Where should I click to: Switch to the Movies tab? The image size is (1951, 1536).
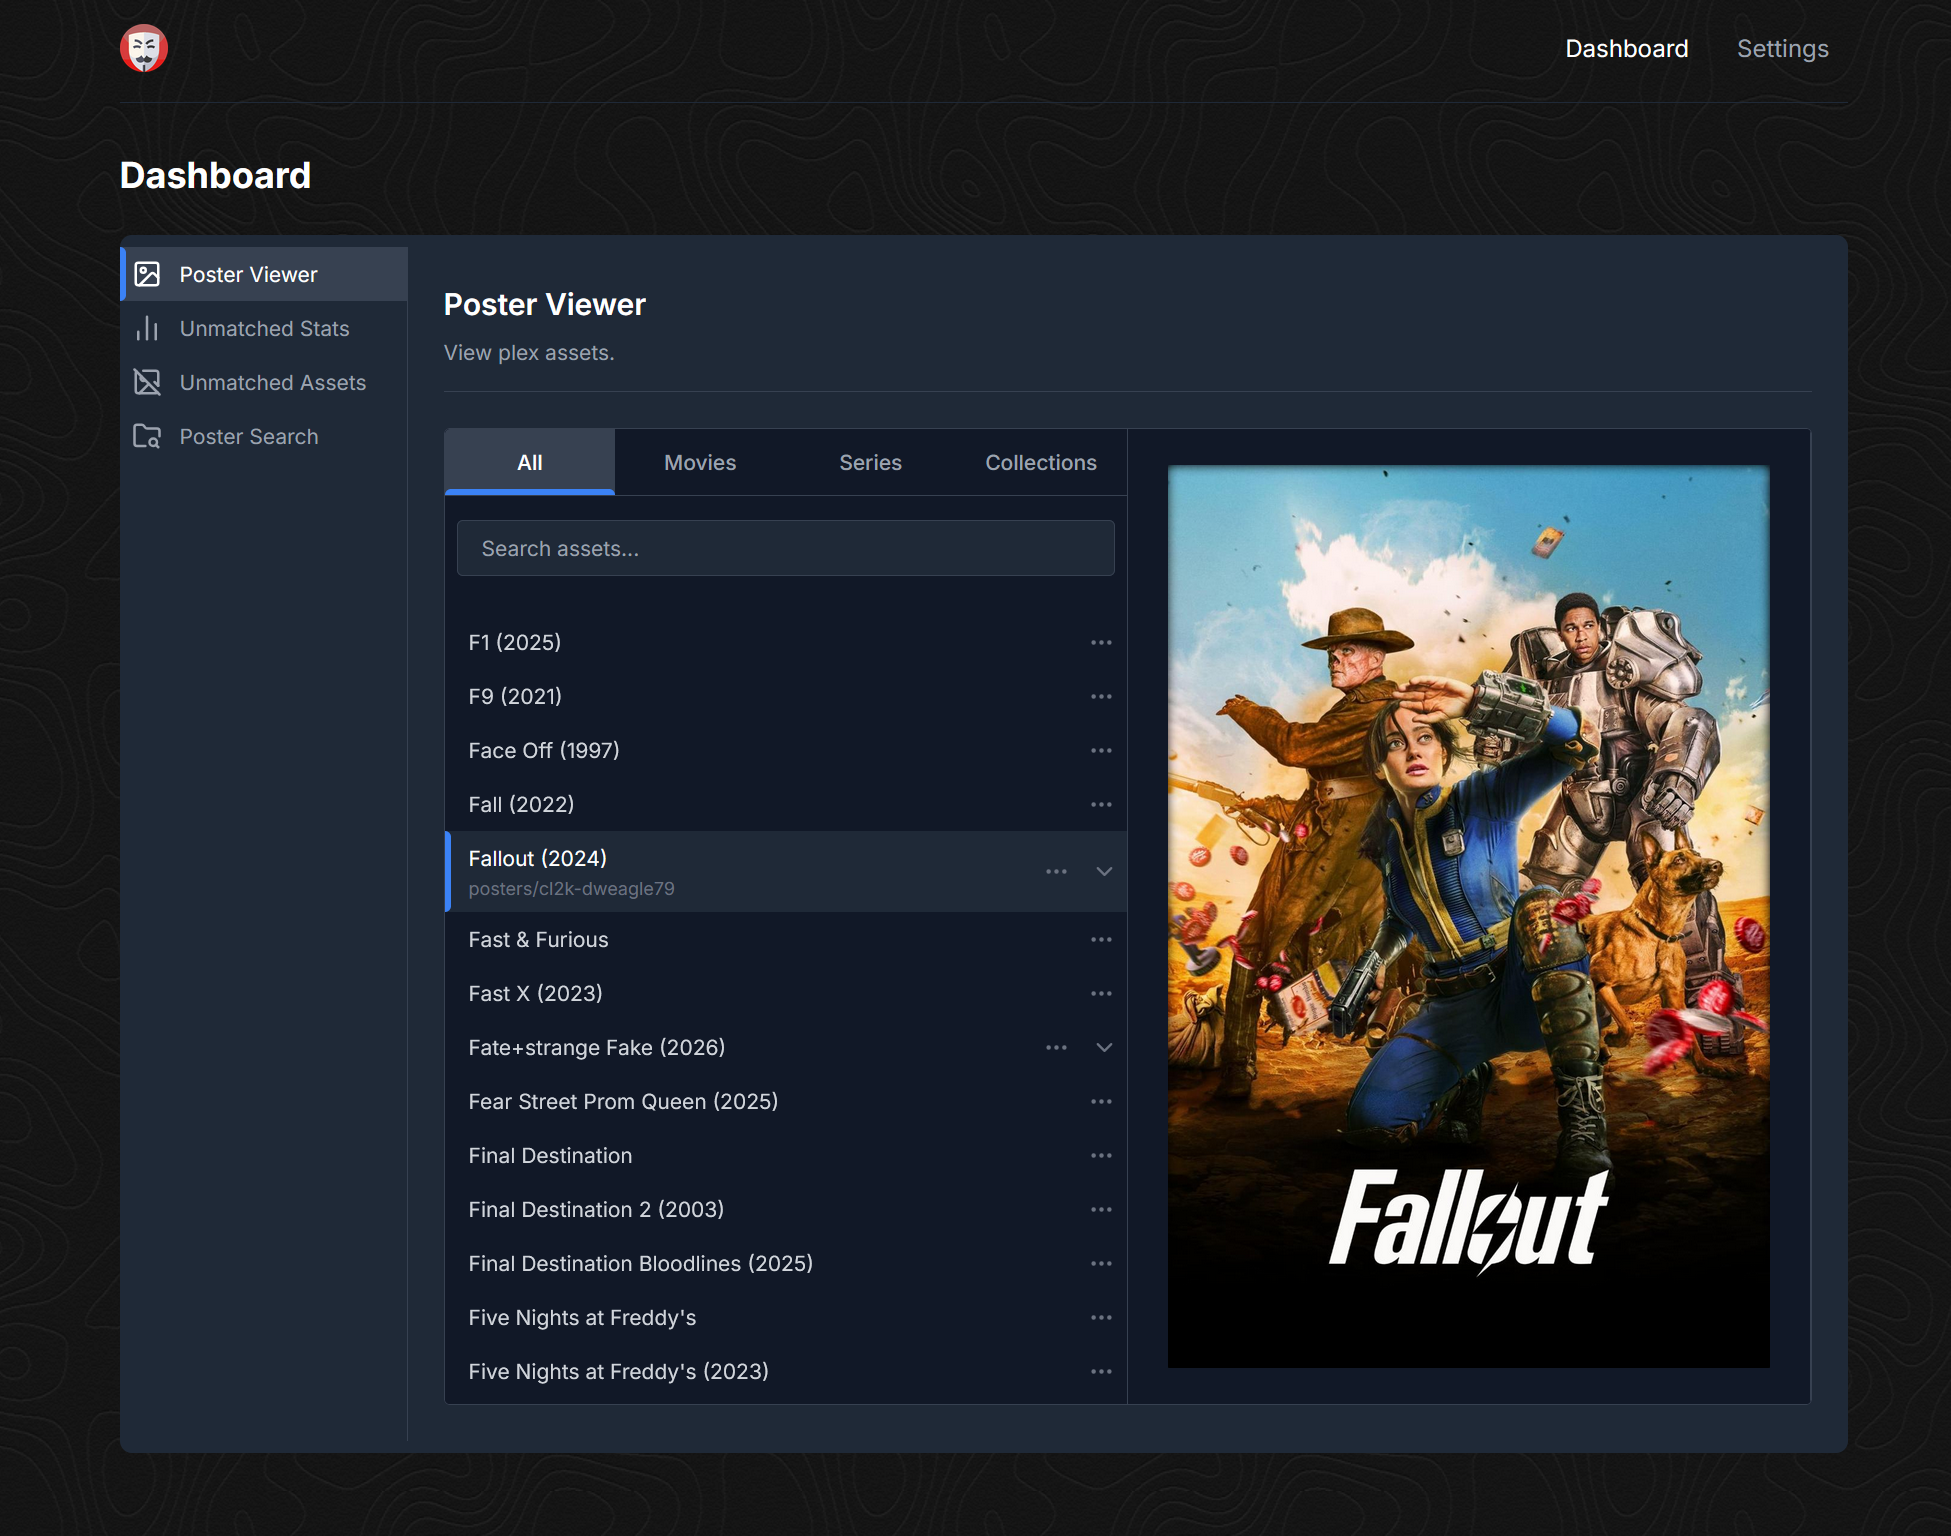(x=700, y=462)
